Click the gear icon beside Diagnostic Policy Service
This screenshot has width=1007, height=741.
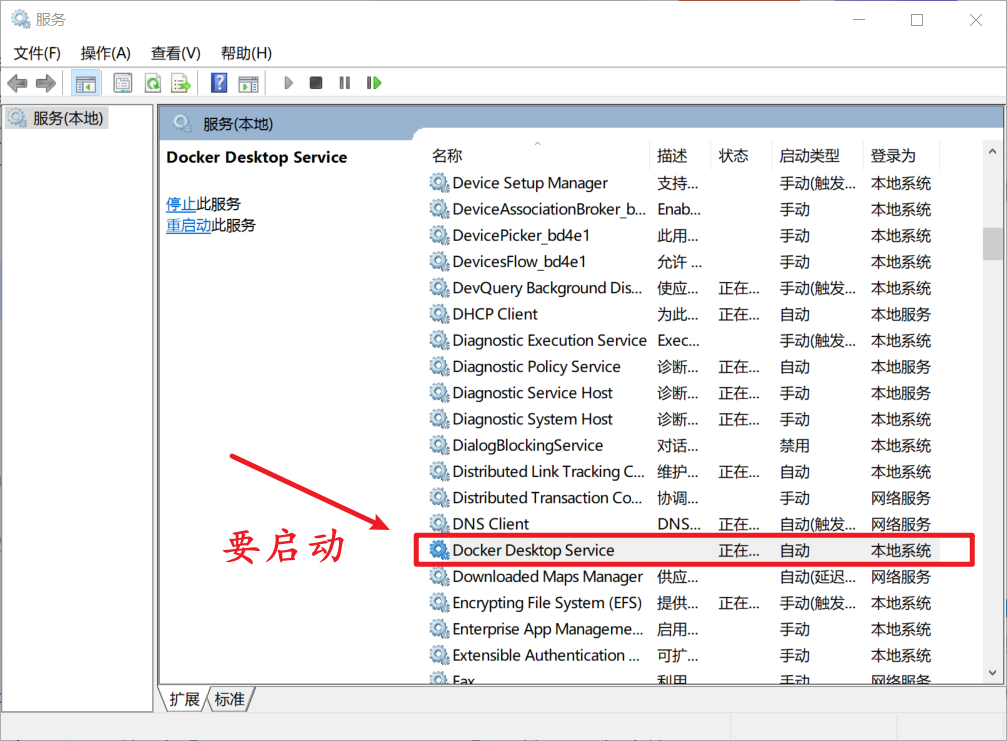[x=439, y=367]
